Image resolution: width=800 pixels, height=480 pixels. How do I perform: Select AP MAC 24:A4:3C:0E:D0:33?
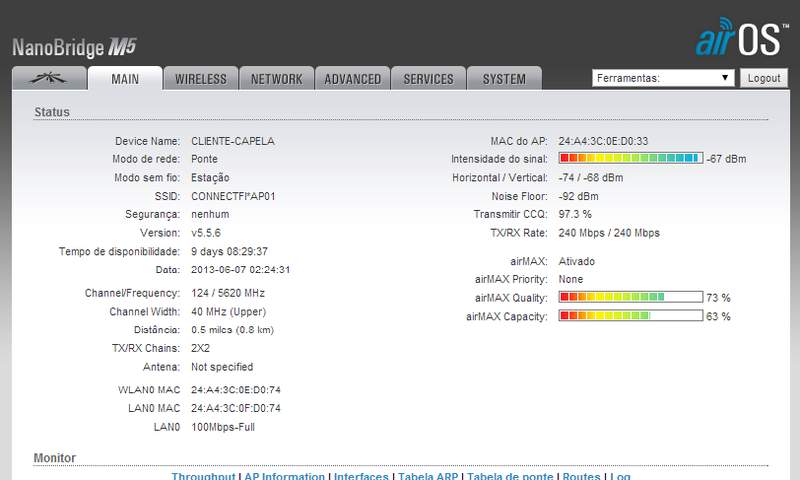point(603,141)
